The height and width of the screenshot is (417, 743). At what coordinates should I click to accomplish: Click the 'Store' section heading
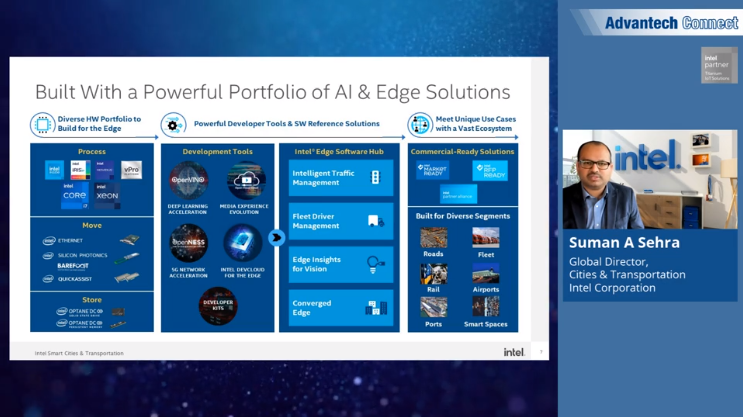92,300
